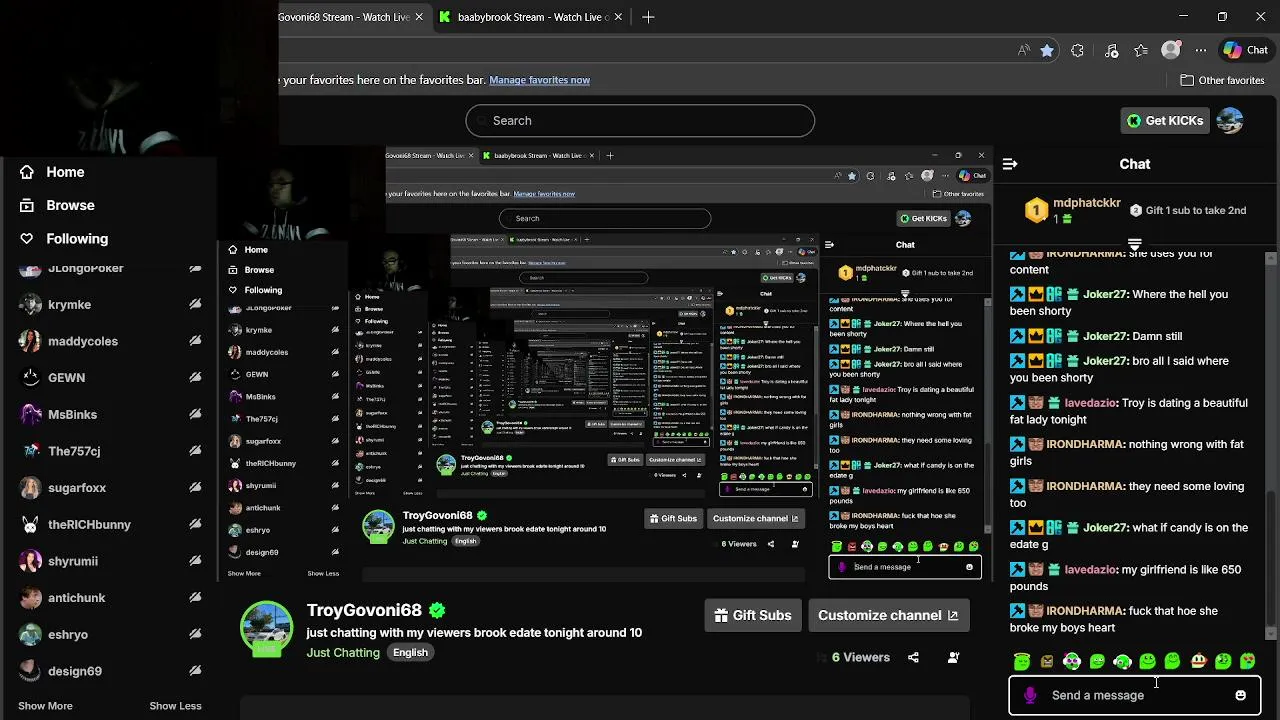Close the baabybrook Stream tab

pos(618,17)
